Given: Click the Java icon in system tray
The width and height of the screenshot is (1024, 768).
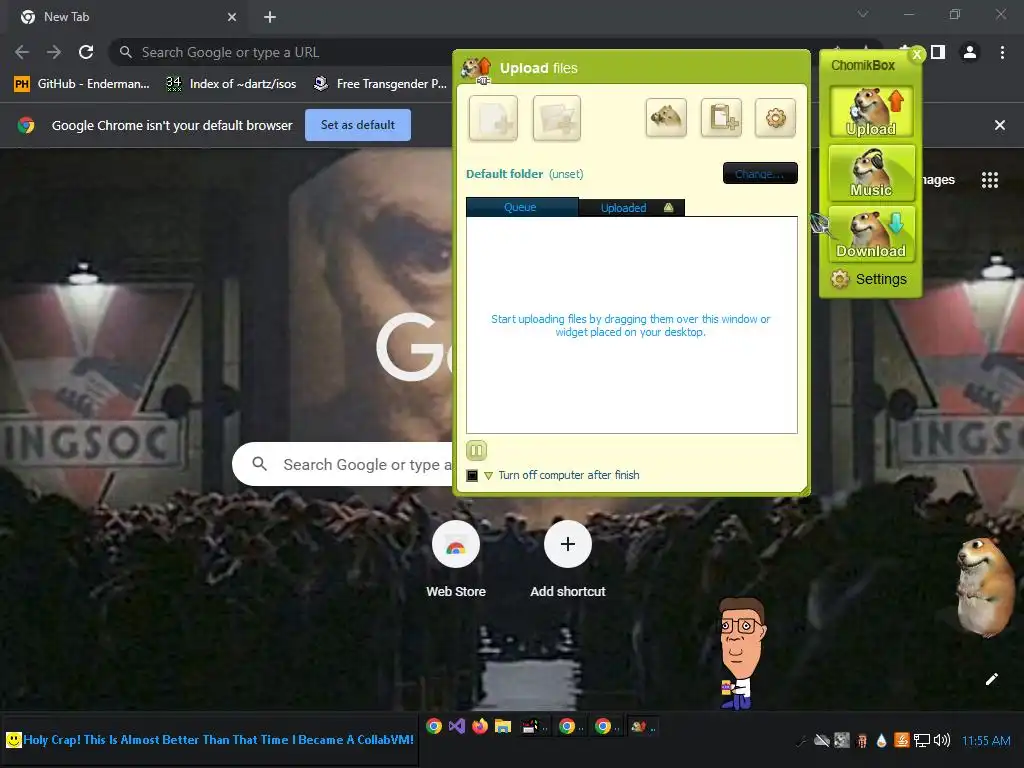Looking at the screenshot, I should tap(902, 740).
